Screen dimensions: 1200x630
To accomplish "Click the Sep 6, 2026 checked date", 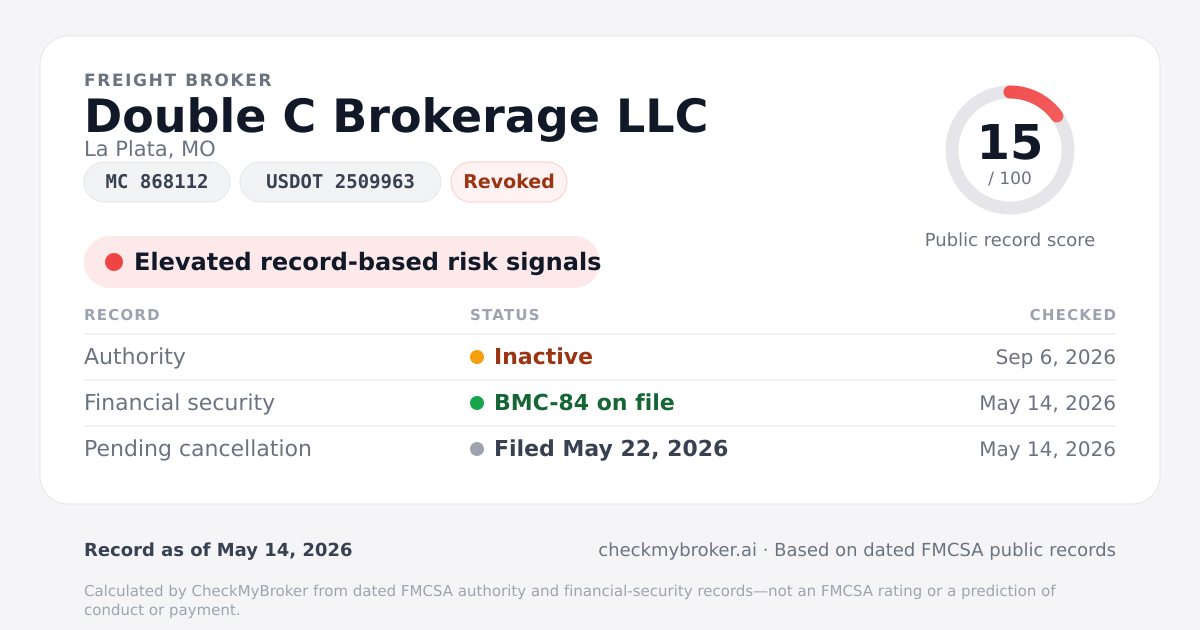I will click(x=1056, y=357).
